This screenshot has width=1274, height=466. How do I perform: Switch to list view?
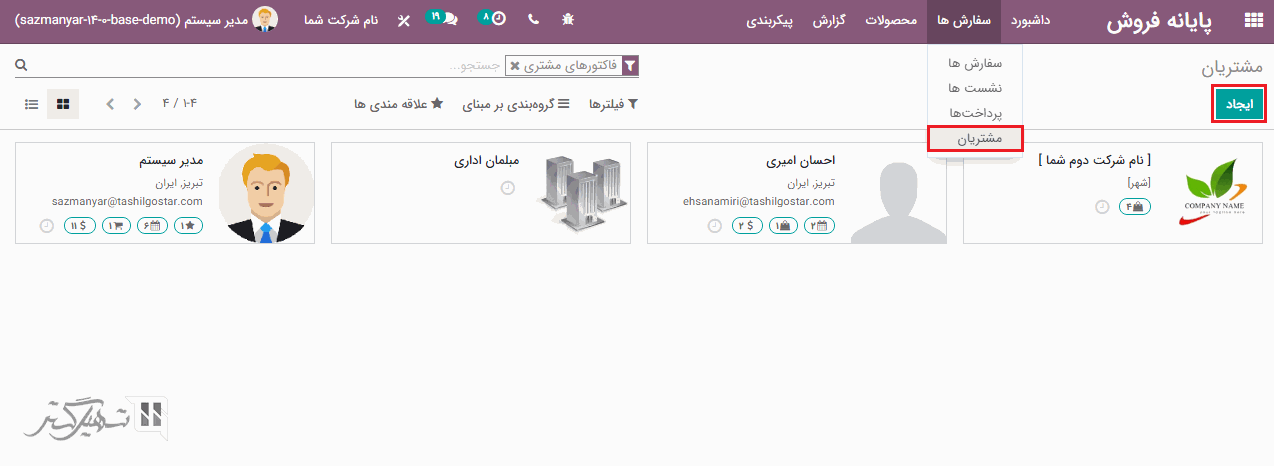(x=32, y=104)
